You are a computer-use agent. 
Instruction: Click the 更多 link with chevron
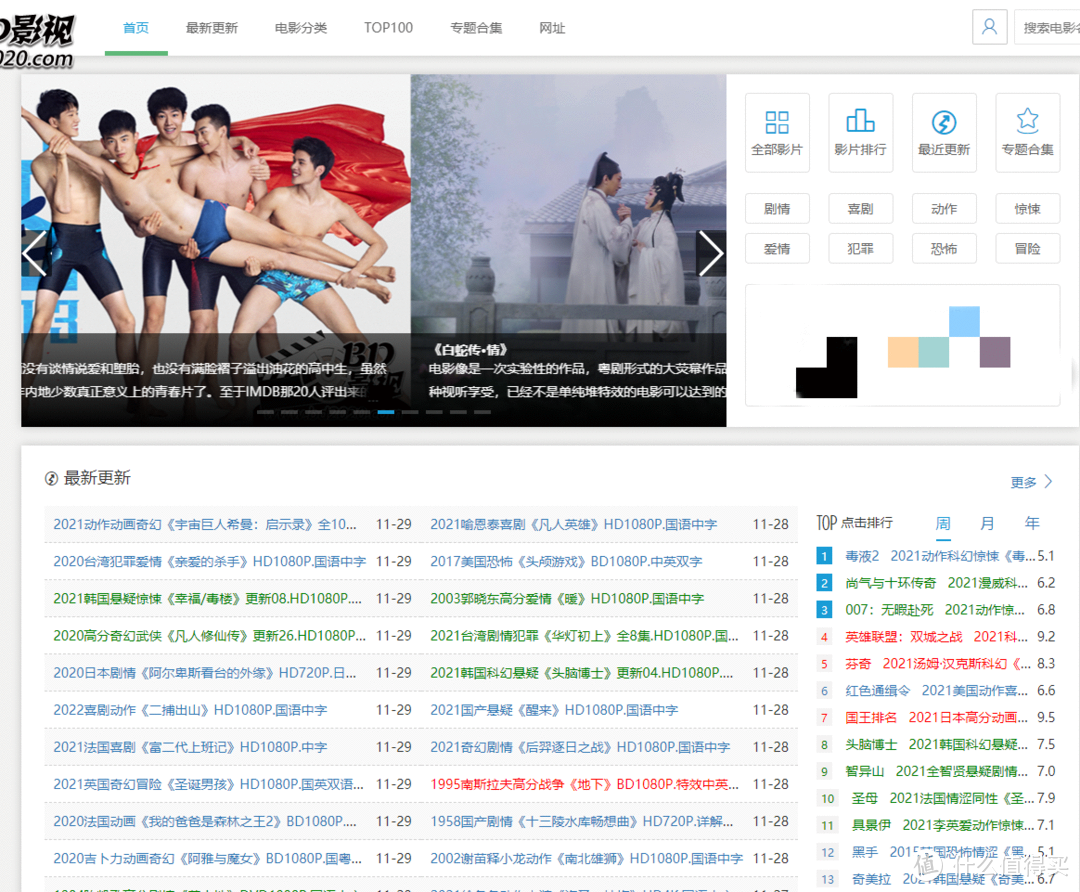pyautogui.click(x=1031, y=482)
